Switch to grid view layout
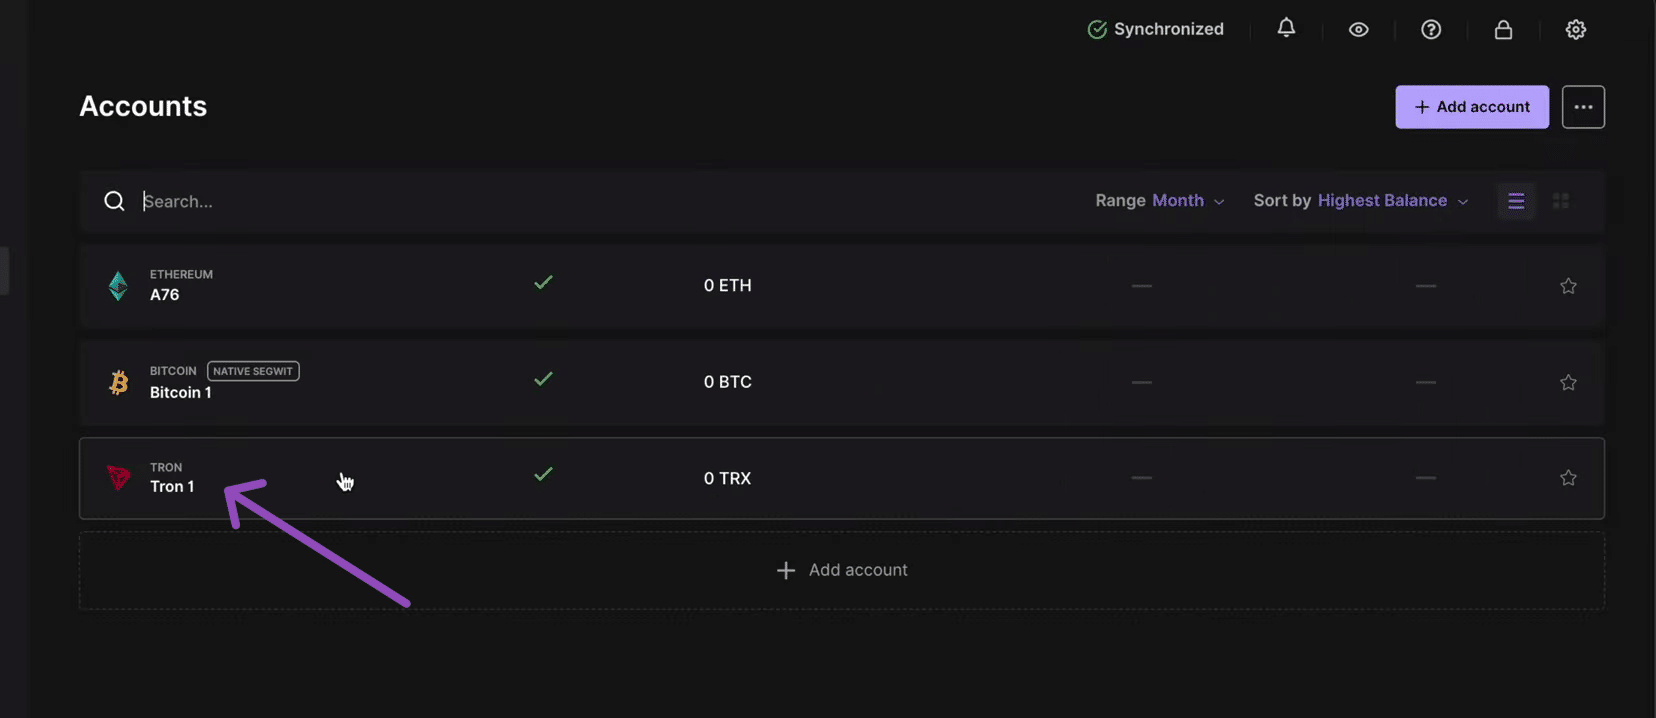Viewport: 1656px width, 718px height. point(1561,201)
